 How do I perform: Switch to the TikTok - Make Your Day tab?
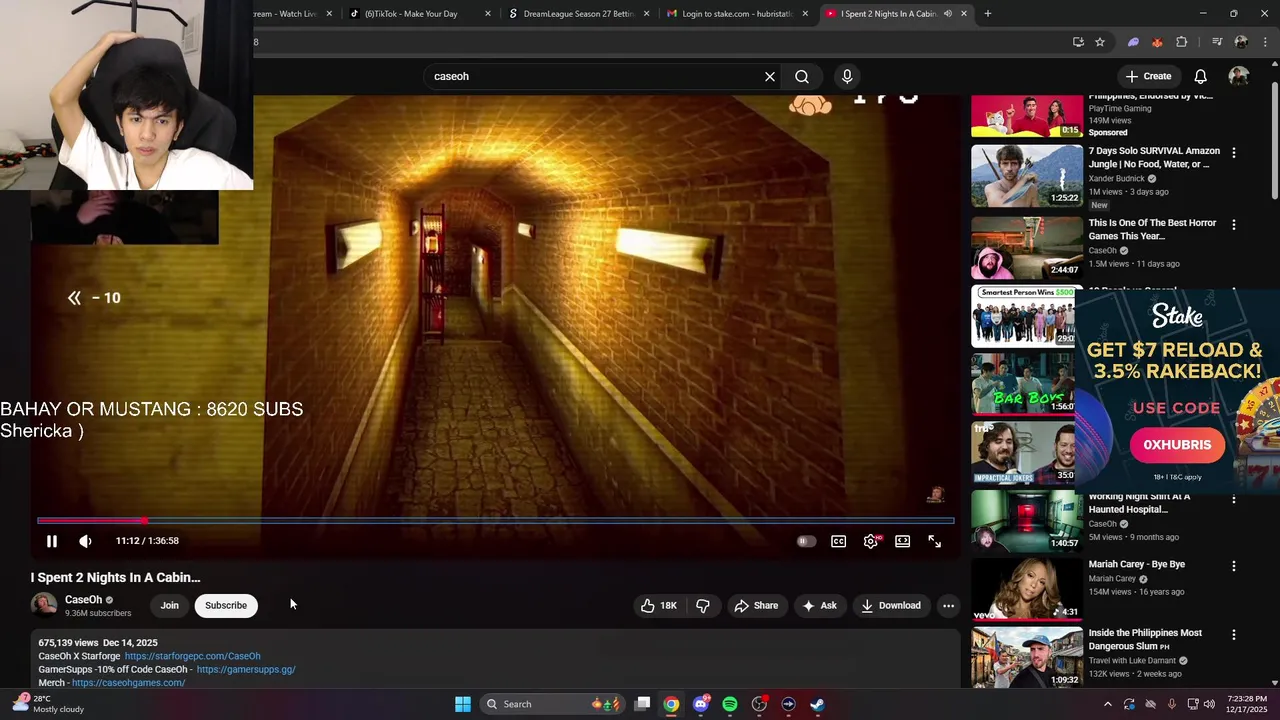click(411, 14)
